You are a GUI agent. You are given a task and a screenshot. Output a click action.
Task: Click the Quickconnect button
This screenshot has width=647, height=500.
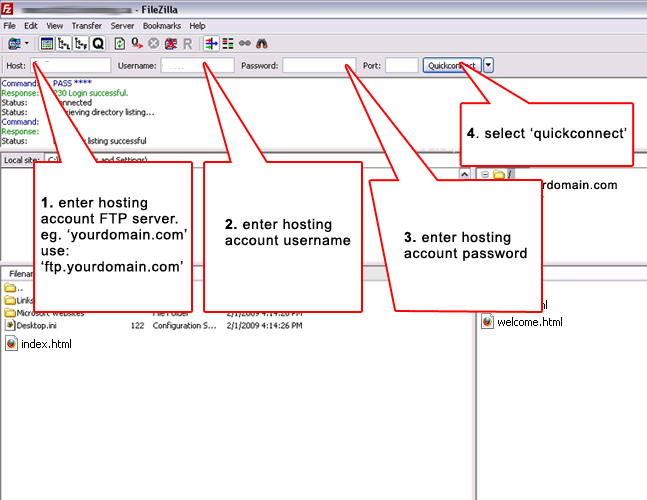click(452, 65)
